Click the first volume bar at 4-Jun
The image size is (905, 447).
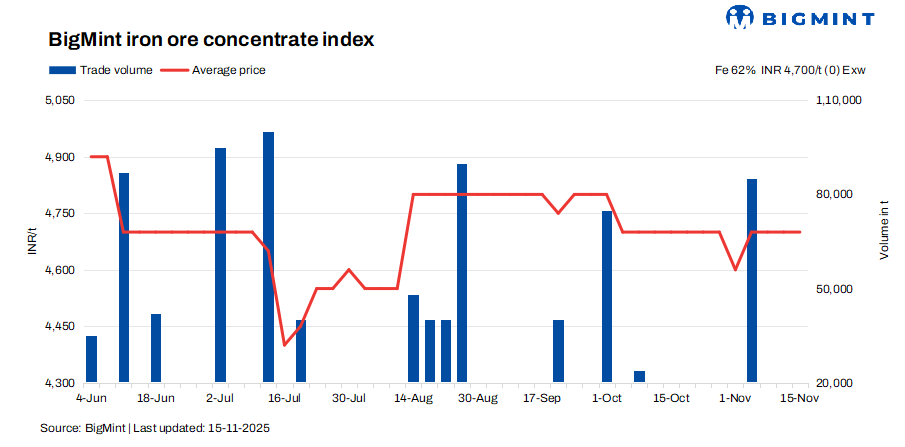[92, 359]
